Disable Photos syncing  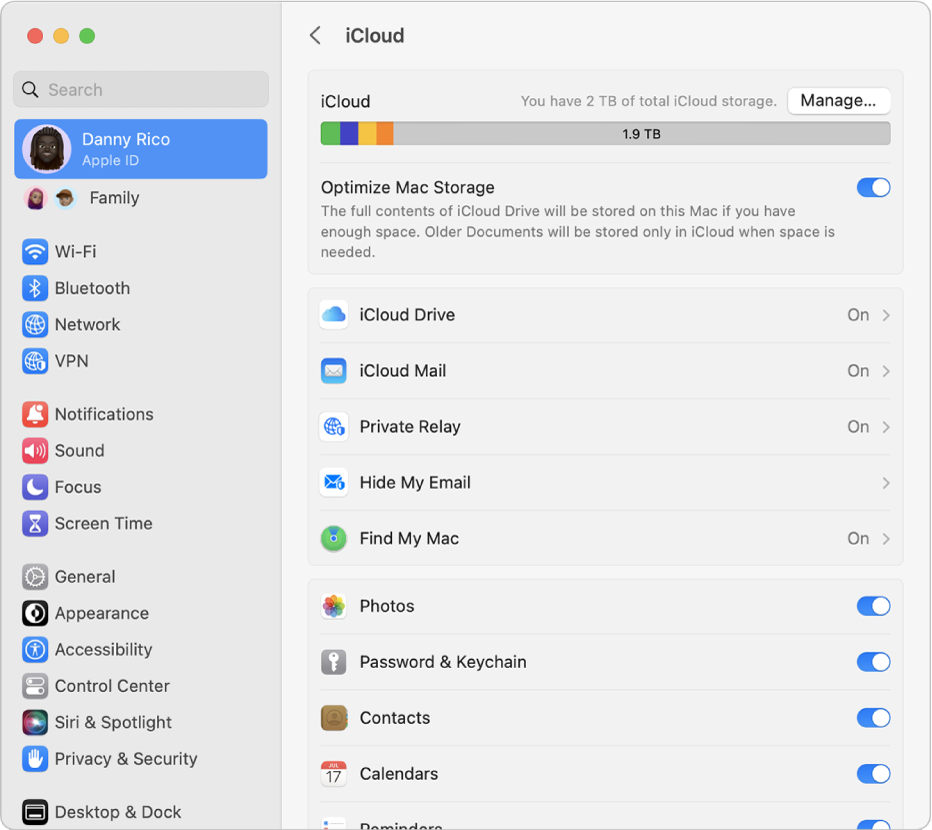[873, 606]
